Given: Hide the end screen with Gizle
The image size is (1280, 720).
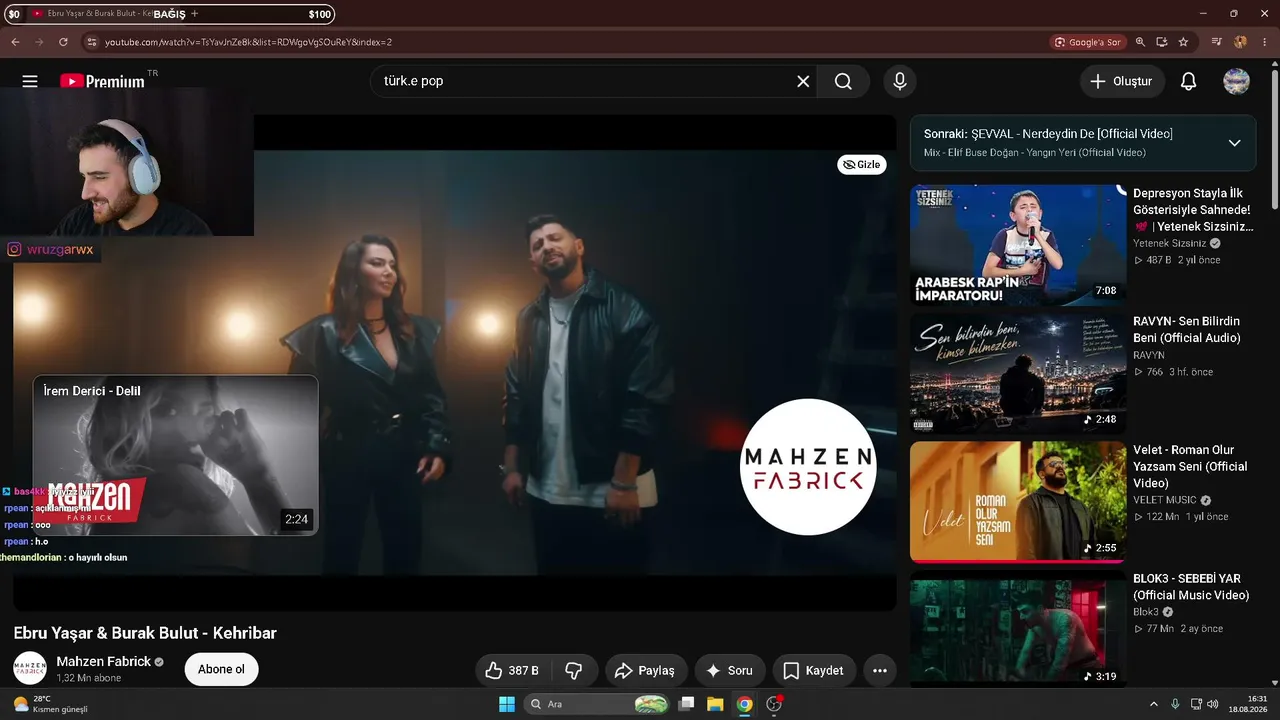Looking at the screenshot, I should (x=862, y=164).
